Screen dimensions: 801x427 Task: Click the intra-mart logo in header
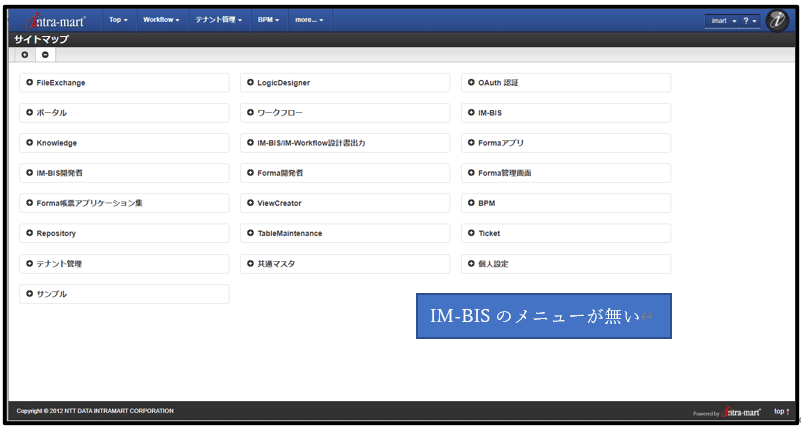[56, 20]
